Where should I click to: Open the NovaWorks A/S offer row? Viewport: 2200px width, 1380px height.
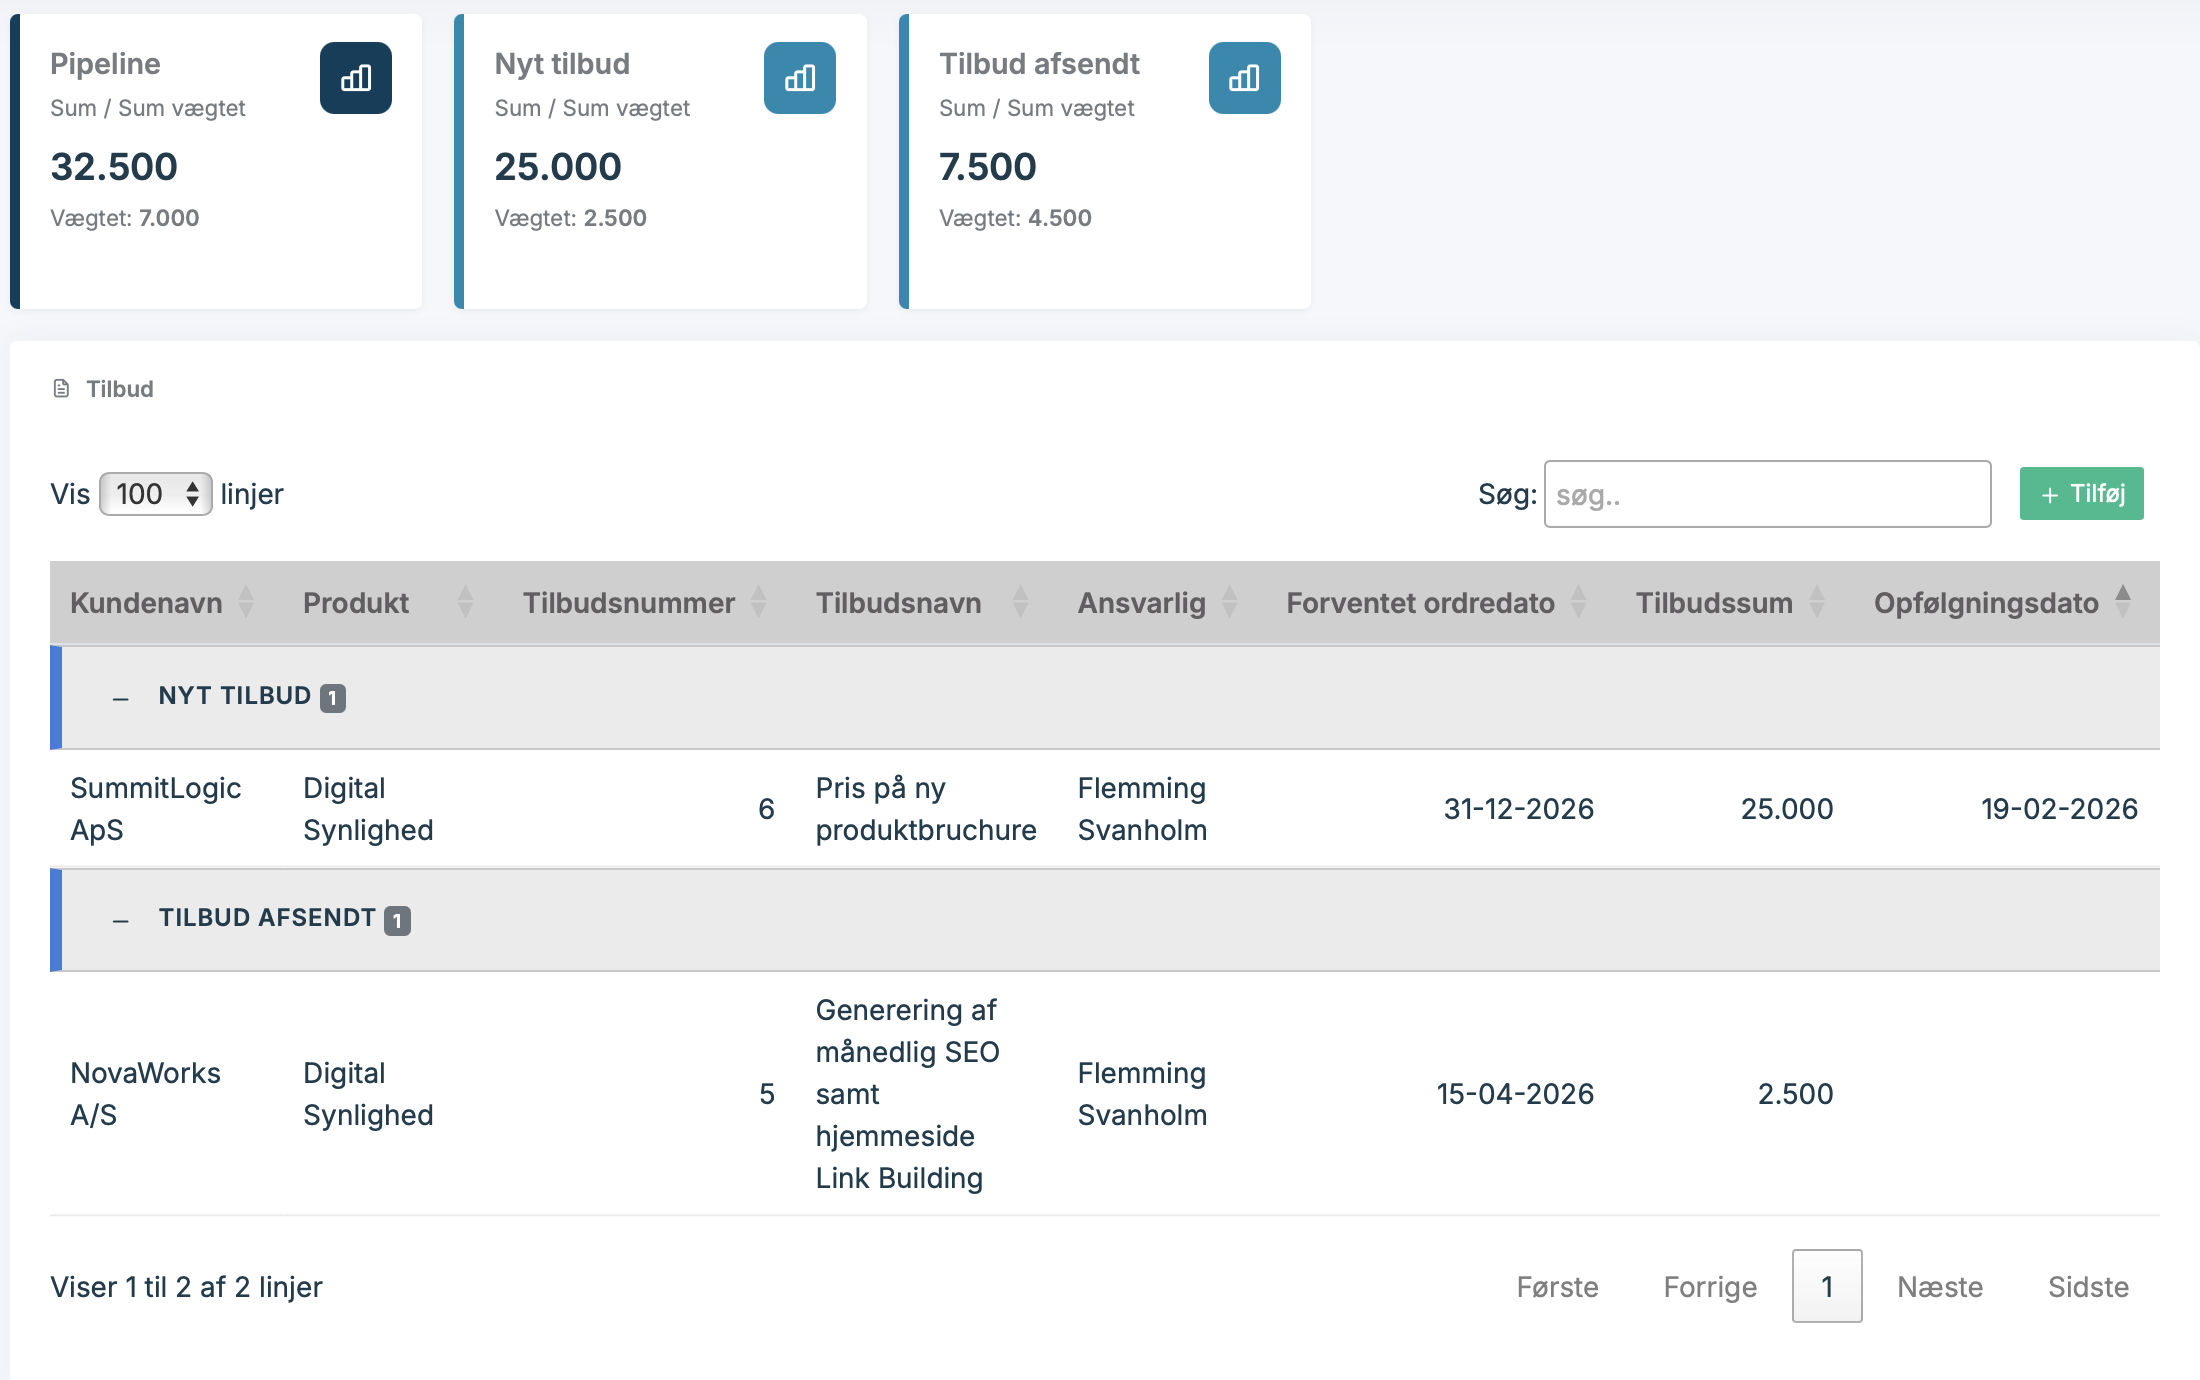145,1094
